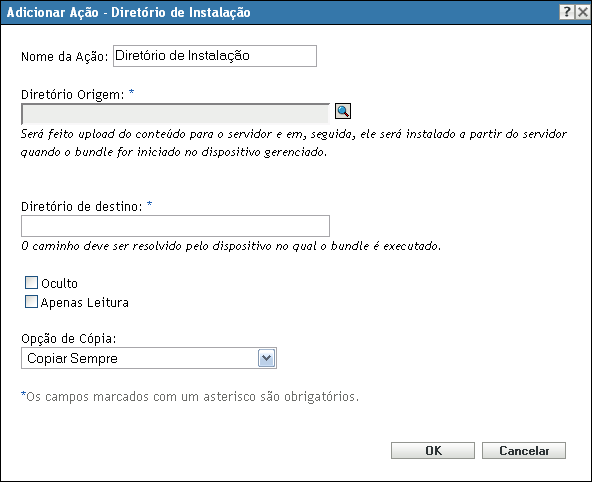Click the 'Diretório Origem:' label
592x482 pixels.
(72, 94)
